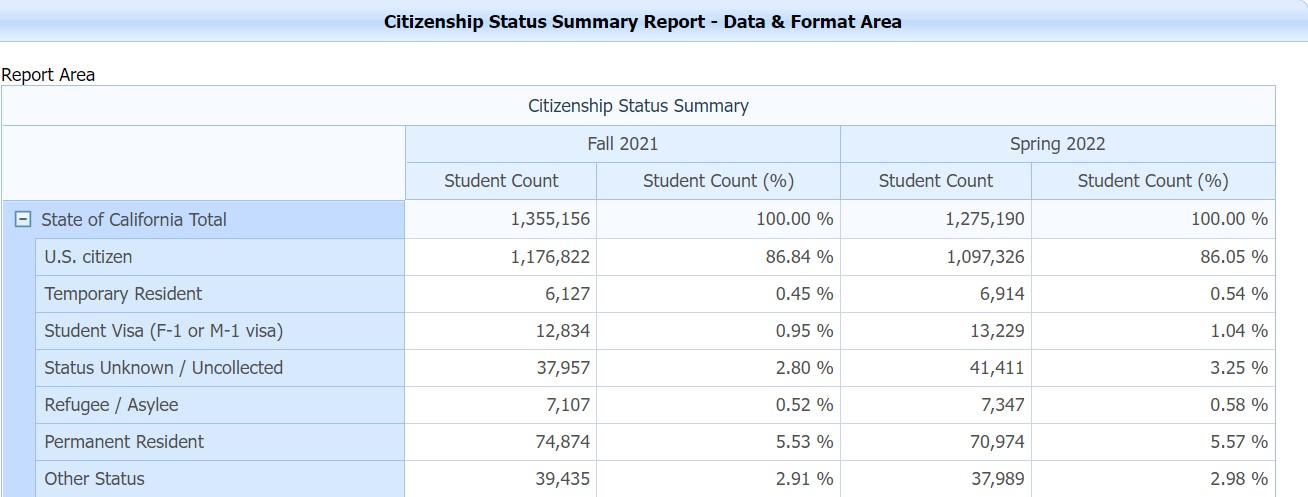
Task: Click the Data & Format Area panel title
Action: pyautogui.click(x=643, y=21)
